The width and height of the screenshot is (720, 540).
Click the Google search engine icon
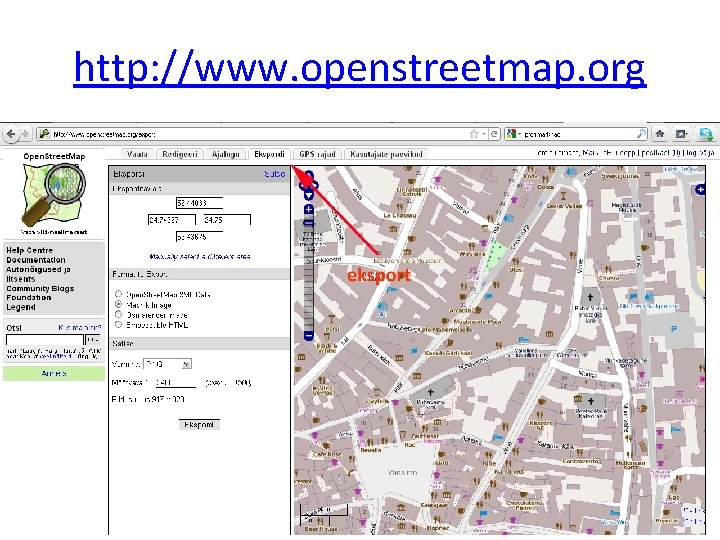click(x=511, y=134)
